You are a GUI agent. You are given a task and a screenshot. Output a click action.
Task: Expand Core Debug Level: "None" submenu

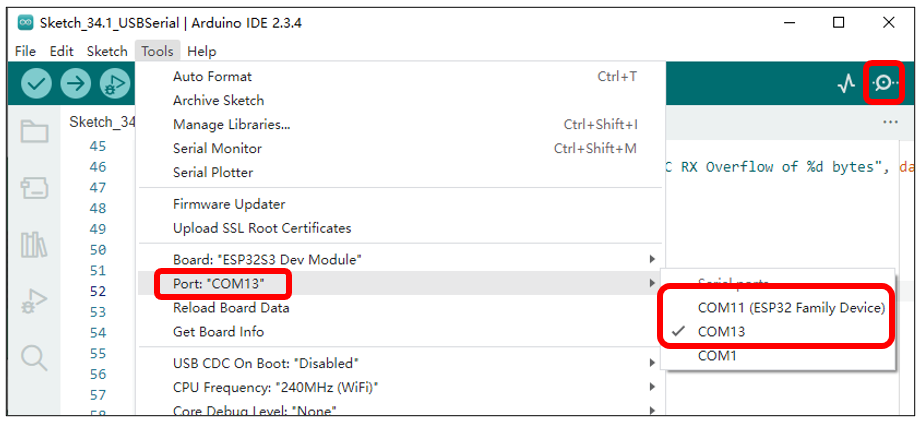(x=400, y=410)
